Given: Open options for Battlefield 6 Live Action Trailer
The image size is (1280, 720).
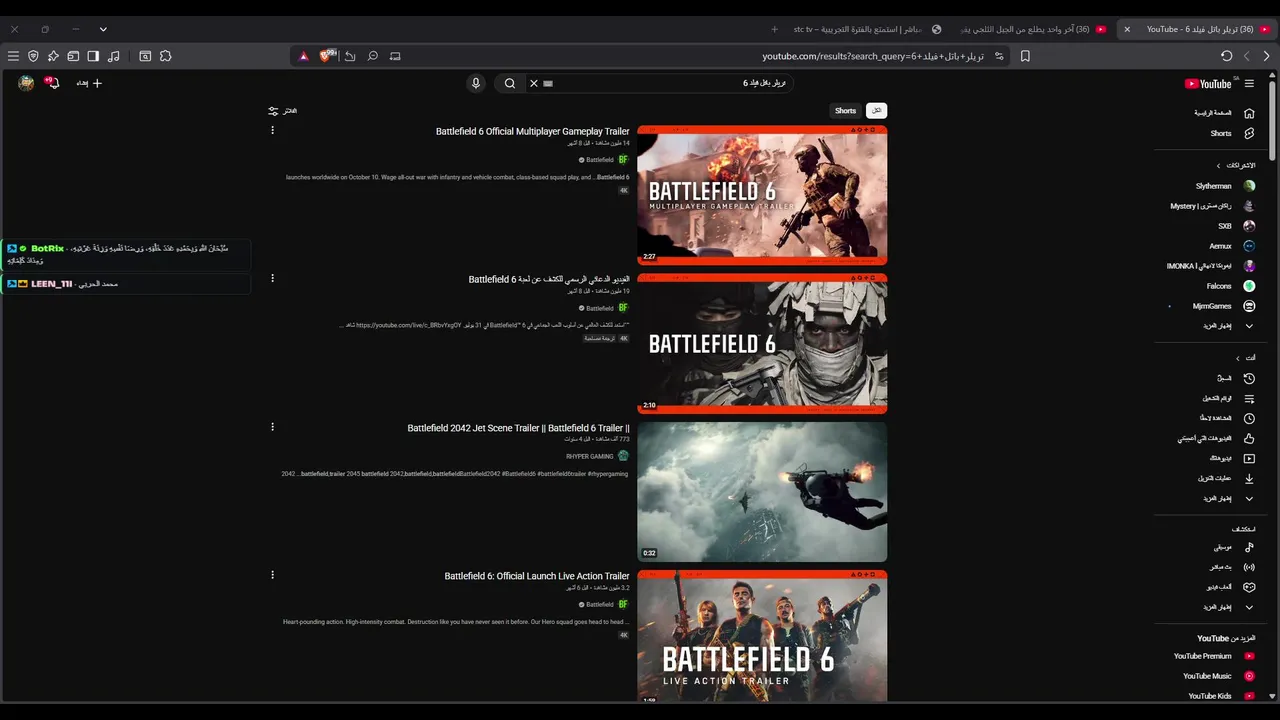Looking at the screenshot, I should [x=272, y=575].
